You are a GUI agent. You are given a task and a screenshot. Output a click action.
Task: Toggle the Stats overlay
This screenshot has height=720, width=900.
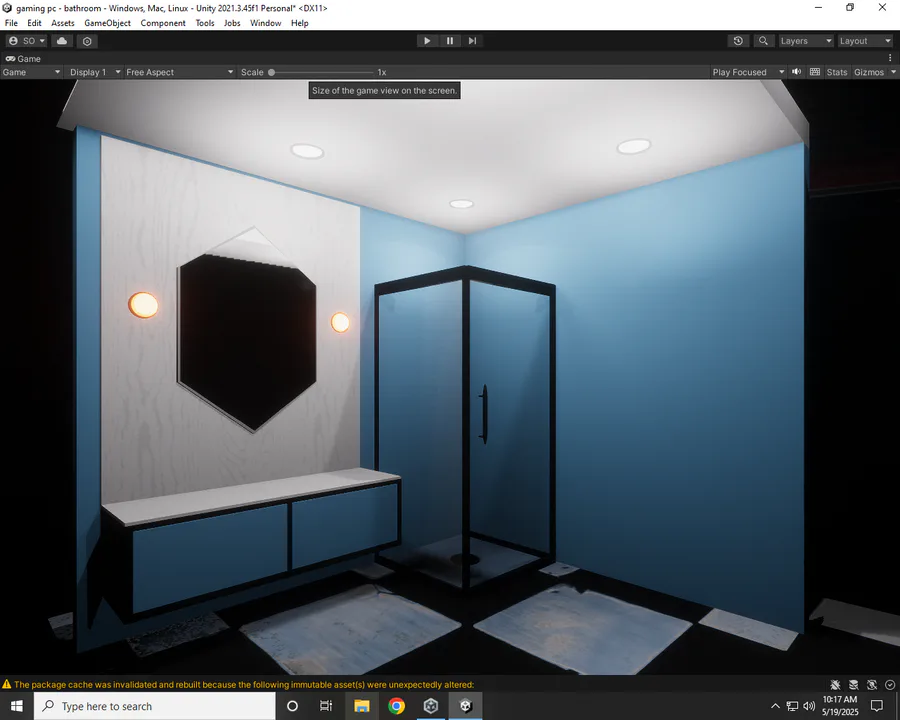point(837,72)
